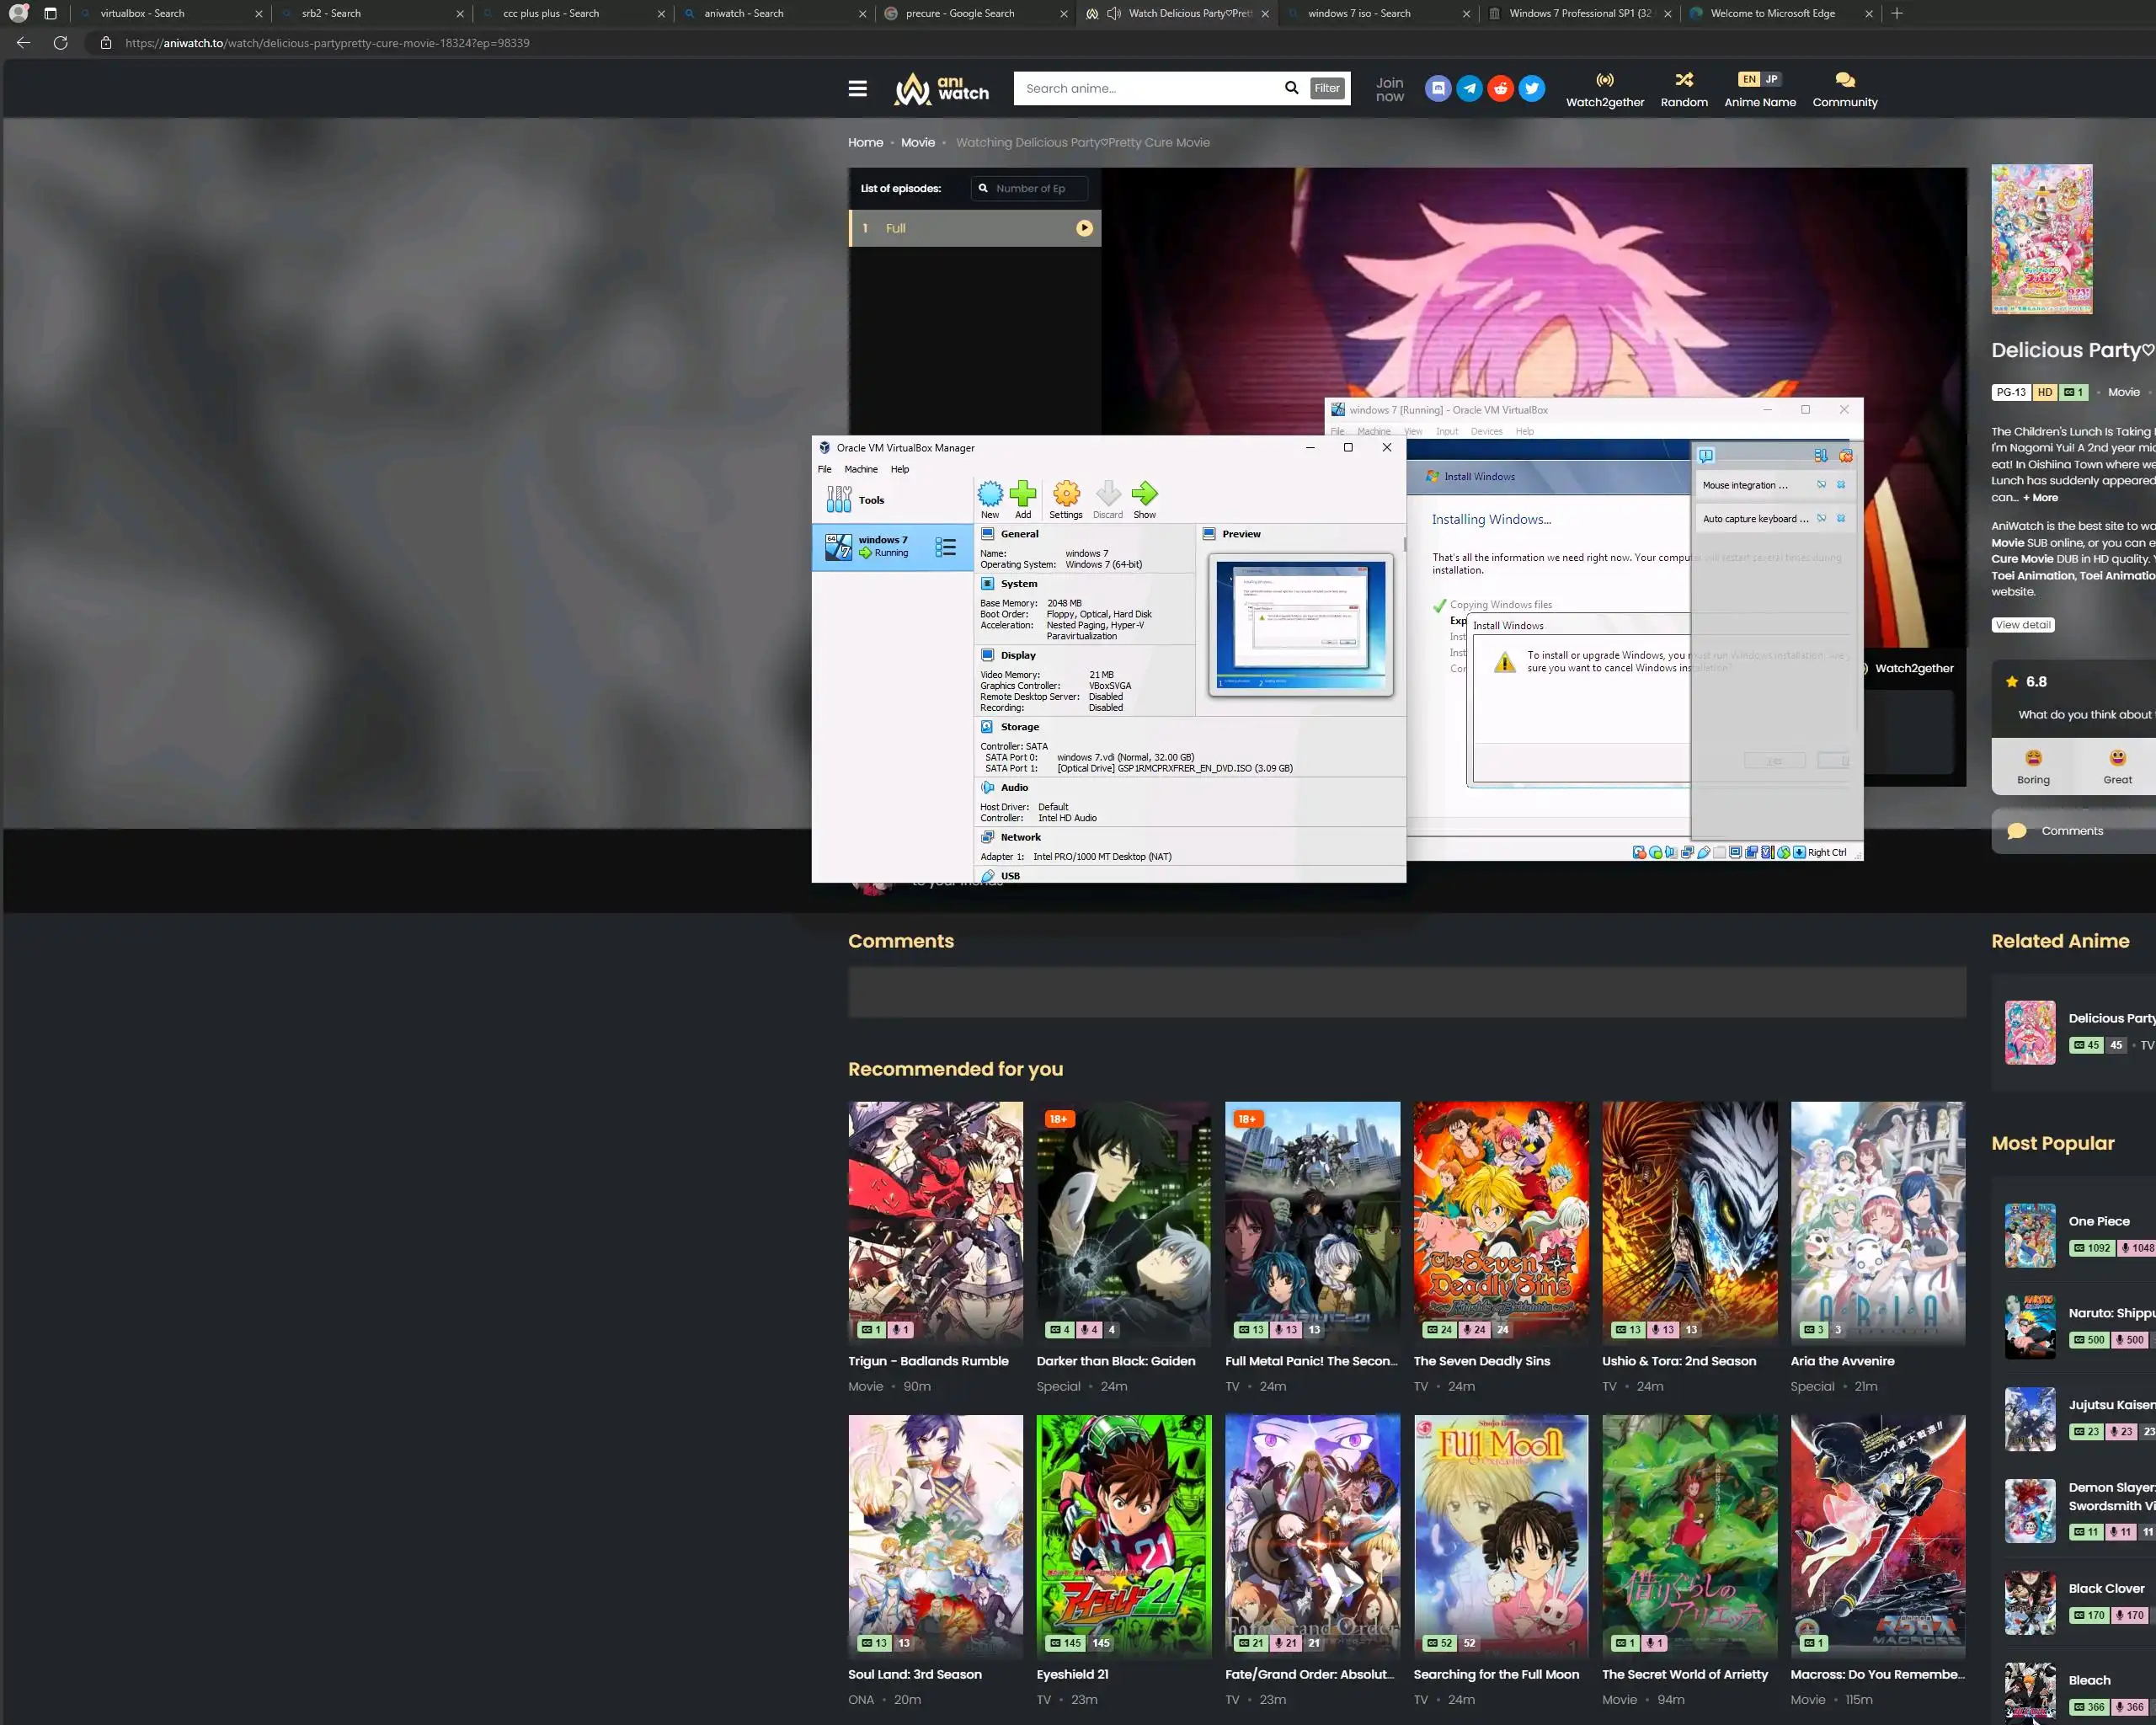This screenshot has height=1725, width=2156.
Task: Click the View detail button
Action: click(x=2022, y=625)
